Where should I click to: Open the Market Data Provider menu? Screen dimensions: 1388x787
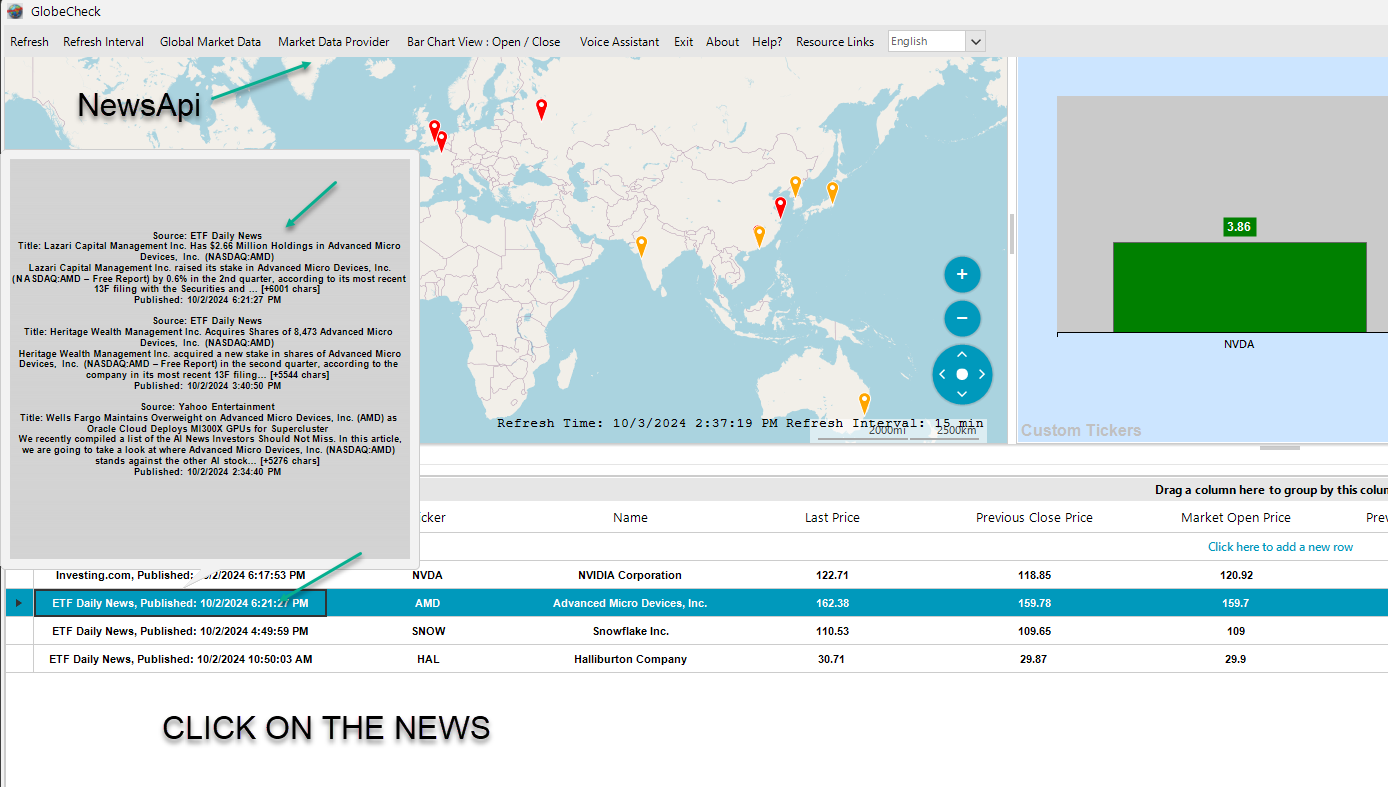pos(334,42)
